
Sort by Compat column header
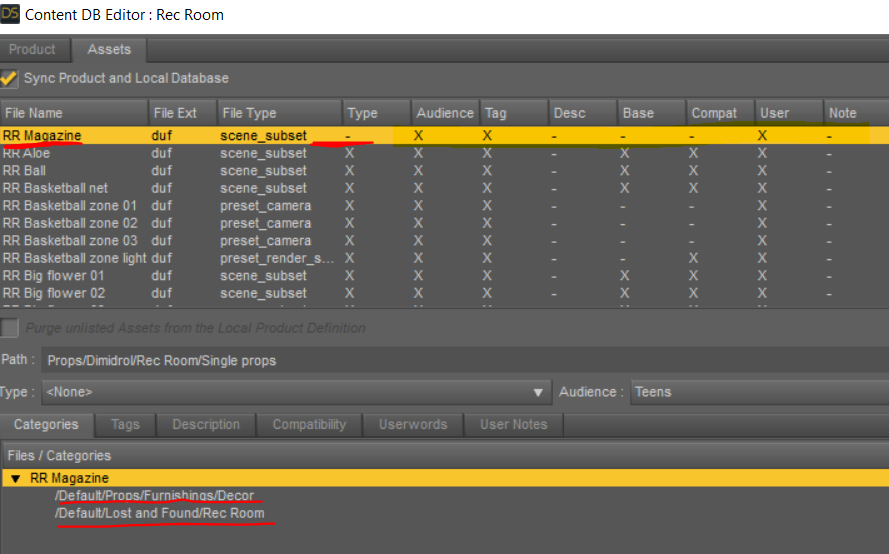tap(721, 113)
